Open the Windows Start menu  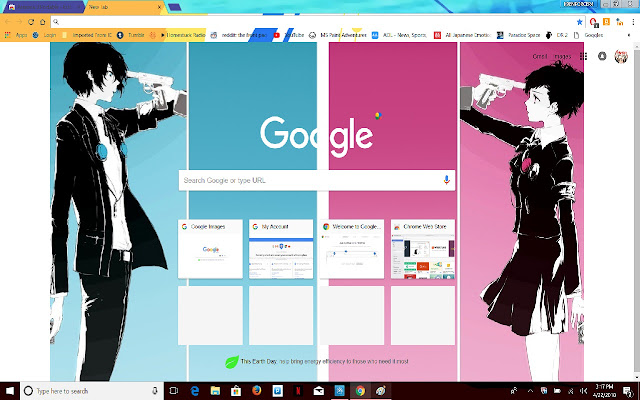10,391
